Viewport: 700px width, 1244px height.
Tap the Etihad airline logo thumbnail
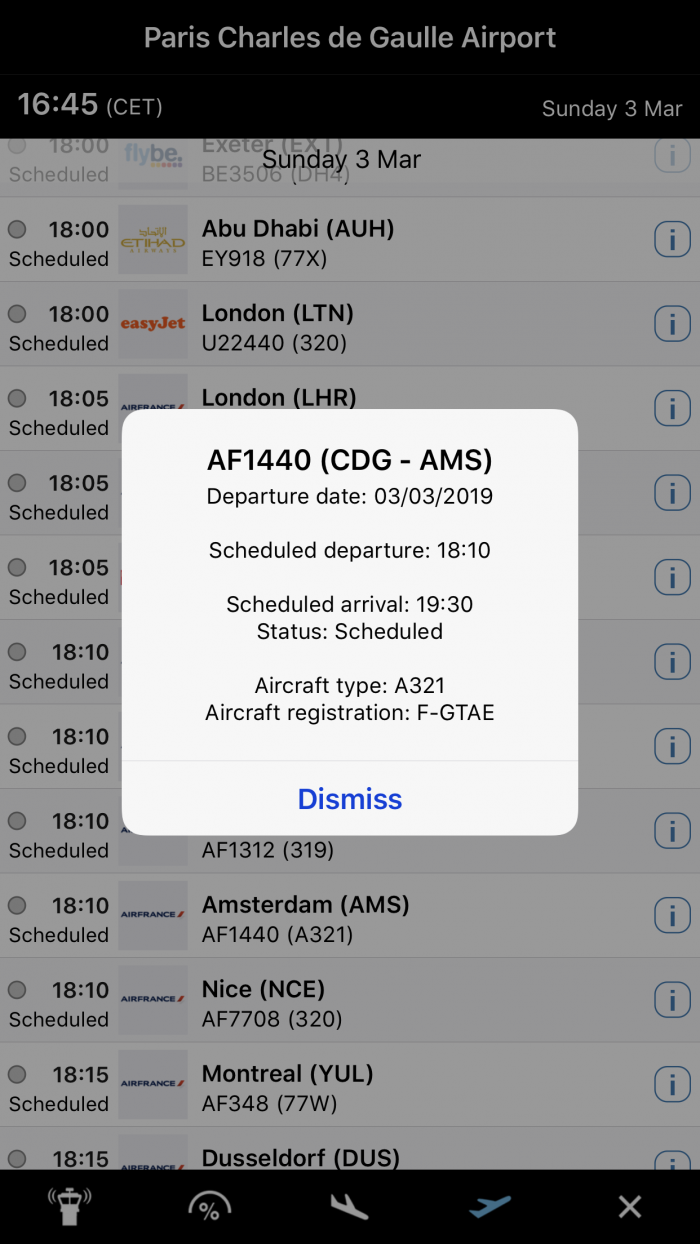153,240
